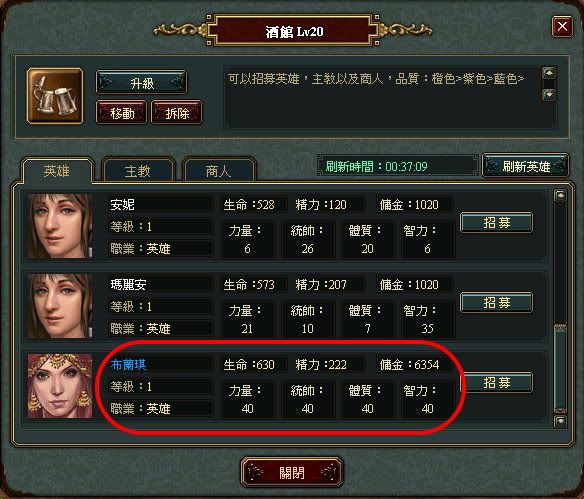This screenshot has width=584, height=499.
Task: Click the 關閉 close button at bottom
Action: [292, 473]
